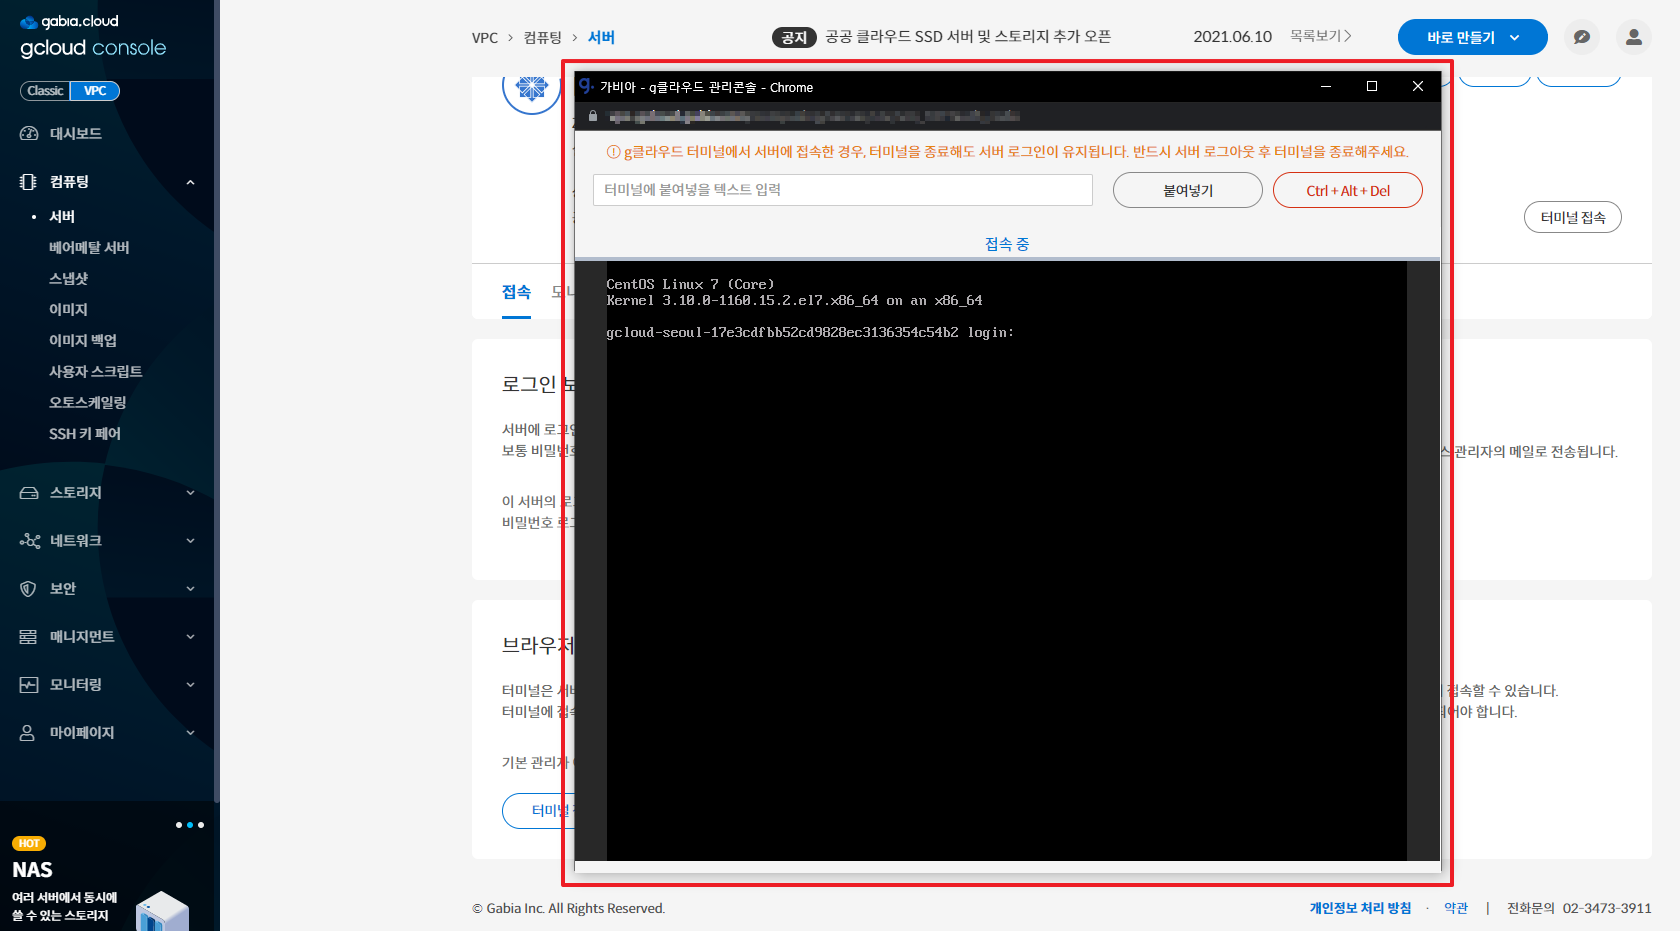Go to VPC breadcrumb link

point(485,38)
